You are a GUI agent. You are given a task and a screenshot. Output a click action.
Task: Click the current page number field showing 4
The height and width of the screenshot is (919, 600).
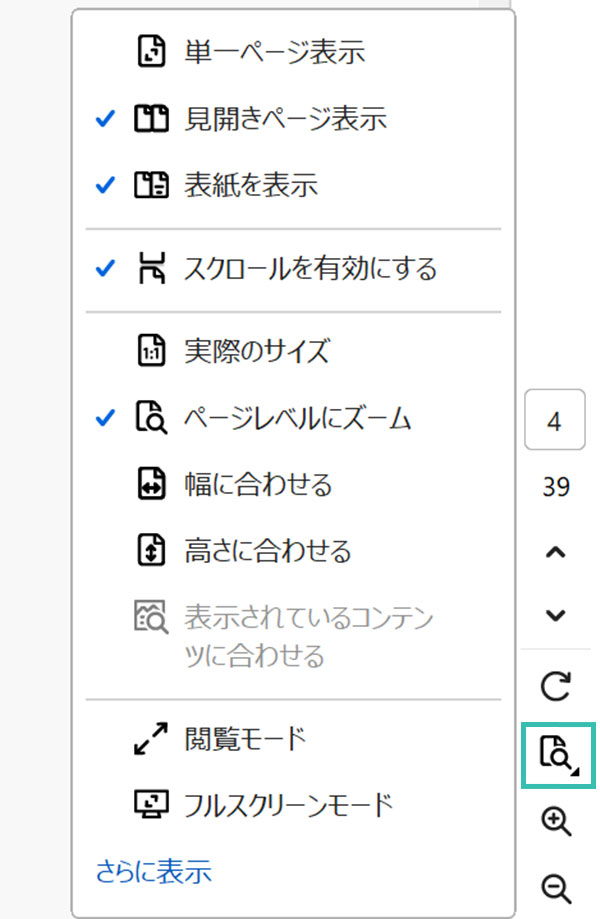click(x=555, y=420)
